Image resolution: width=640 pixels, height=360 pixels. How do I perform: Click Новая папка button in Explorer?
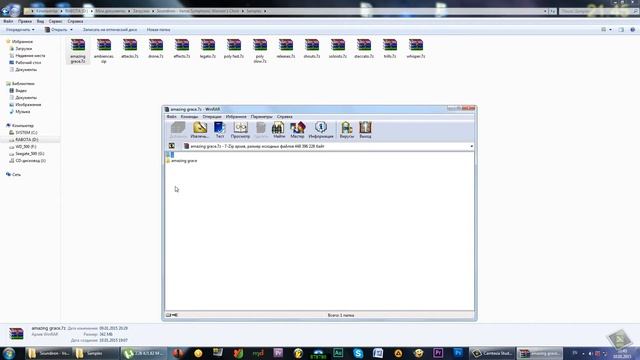point(158,30)
